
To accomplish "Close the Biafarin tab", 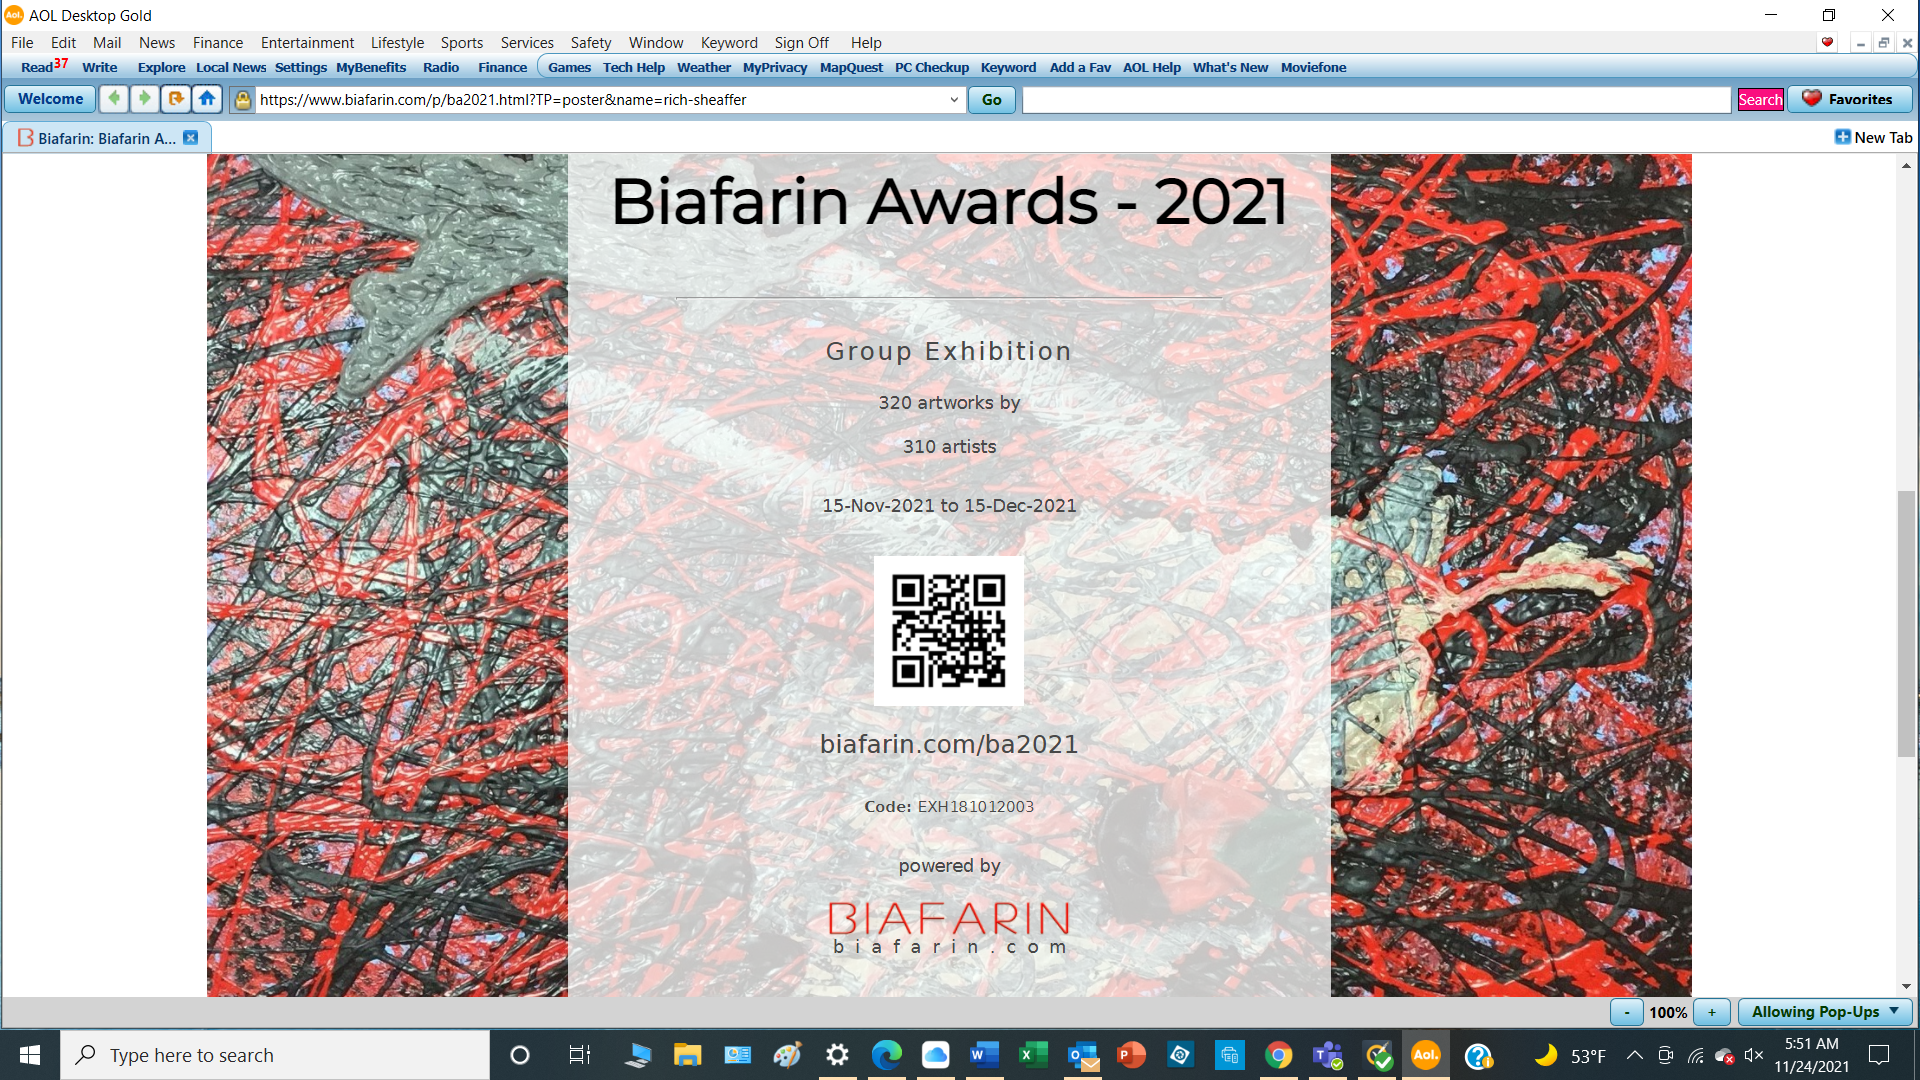I will coord(191,138).
